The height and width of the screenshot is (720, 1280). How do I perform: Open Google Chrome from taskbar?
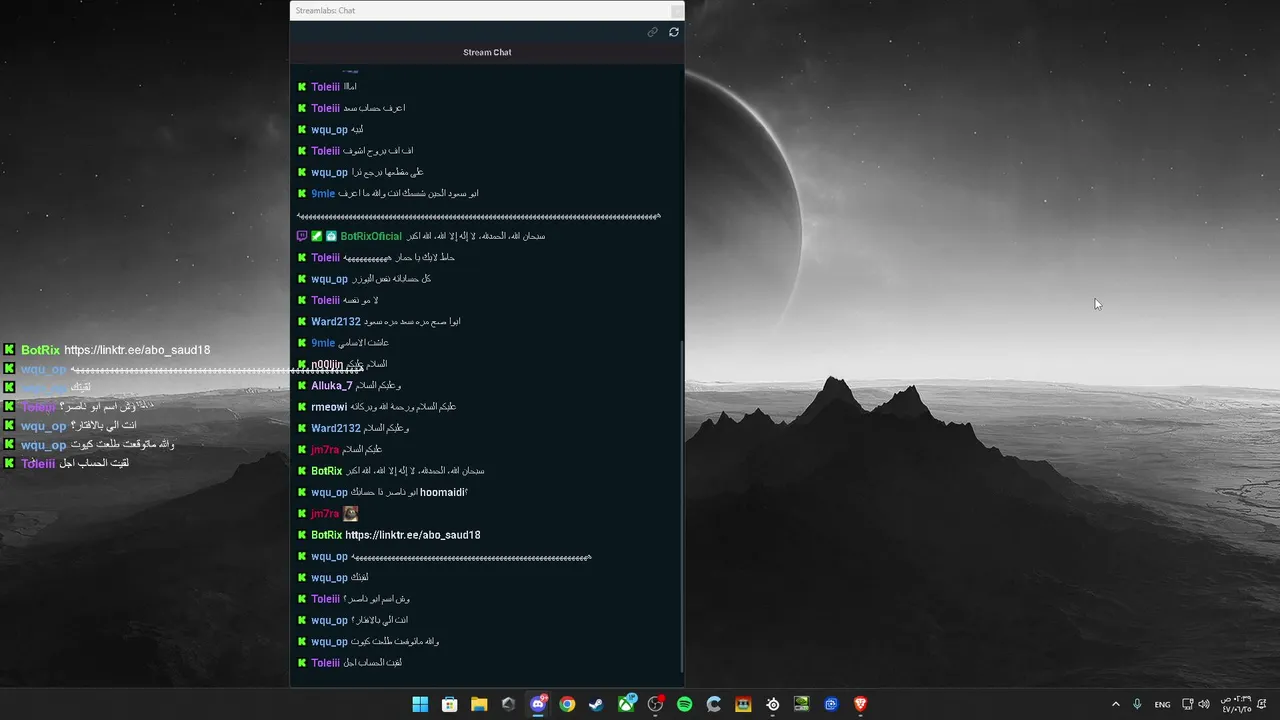click(567, 704)
